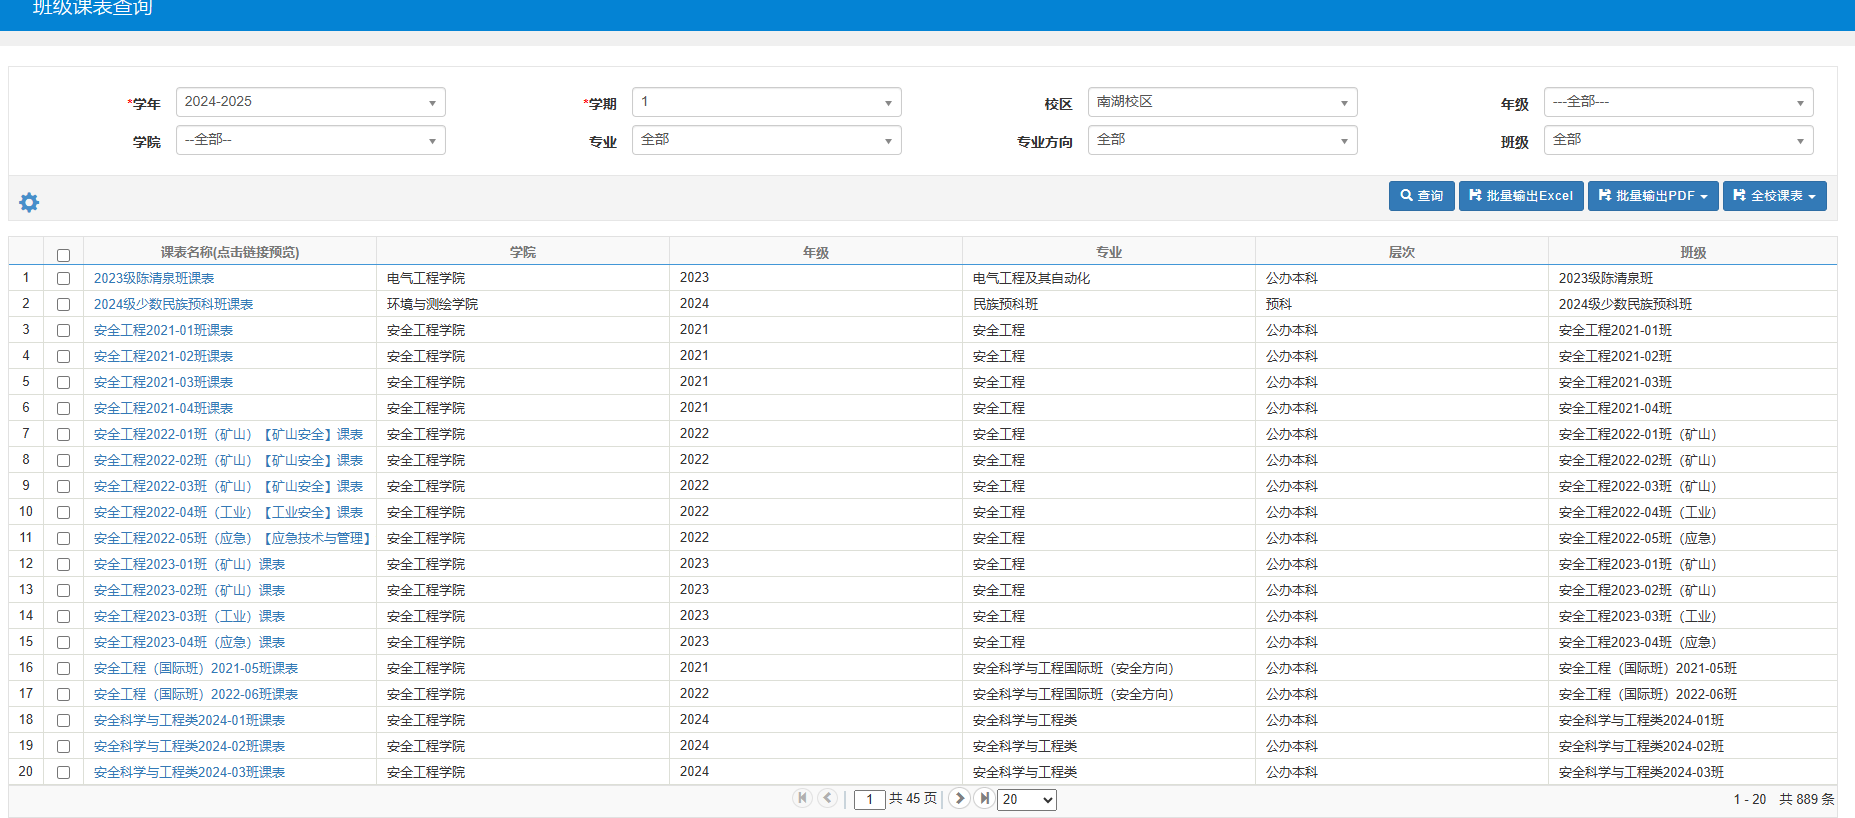The width and height of the screenshot is (1855, 818).
Task: Open the 学院 dropdown
Action: click(311, 140)
